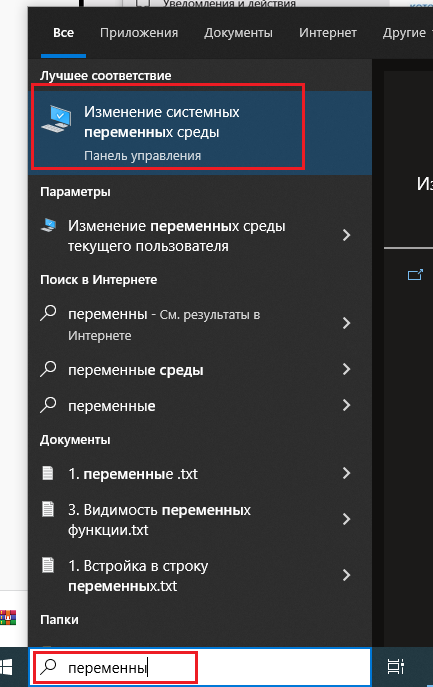433x687 pixels.
Task: Expand arrow for 'переменные среды' web suggestion
Action: 346,369
